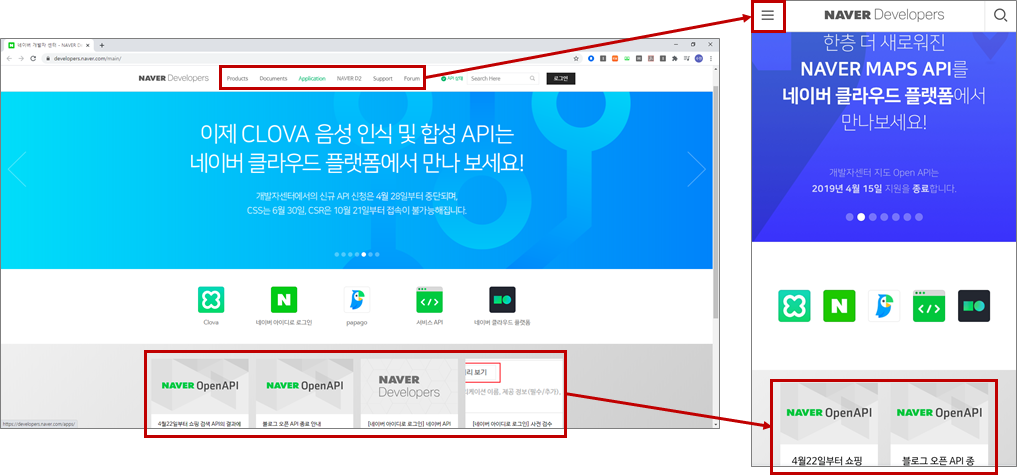
Task: Click the desktop browser vertical scrollbar
Action: (716, 201)
